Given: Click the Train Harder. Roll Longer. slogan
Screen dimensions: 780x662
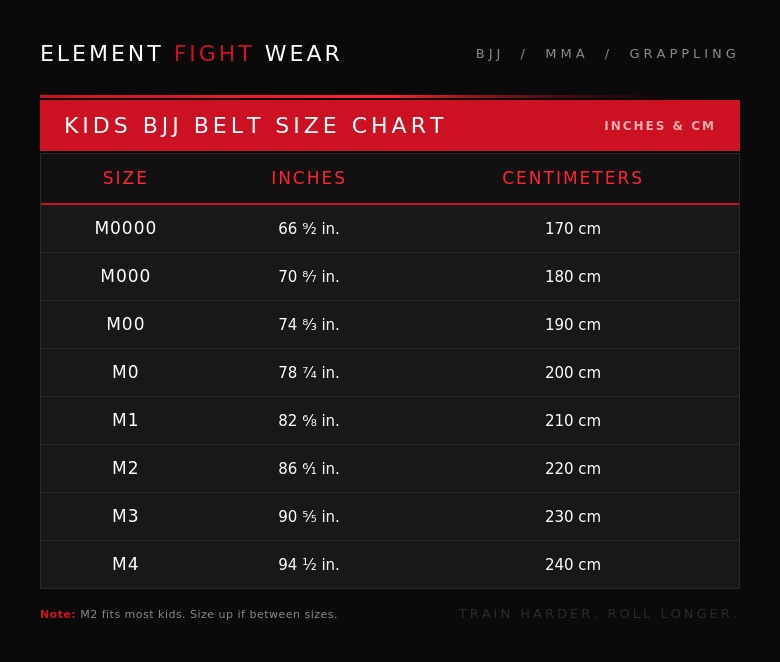Looking at the screenshot, I should pos(598,614).
